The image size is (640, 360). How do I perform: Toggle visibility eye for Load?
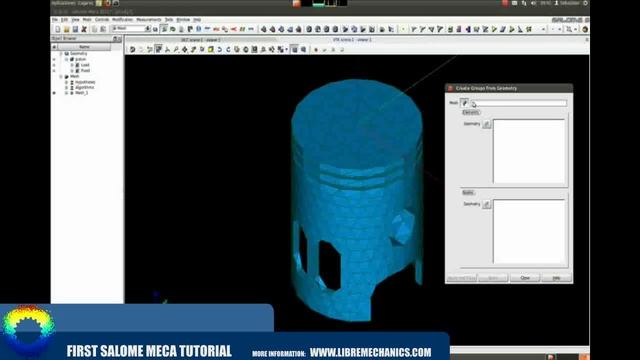54,65
